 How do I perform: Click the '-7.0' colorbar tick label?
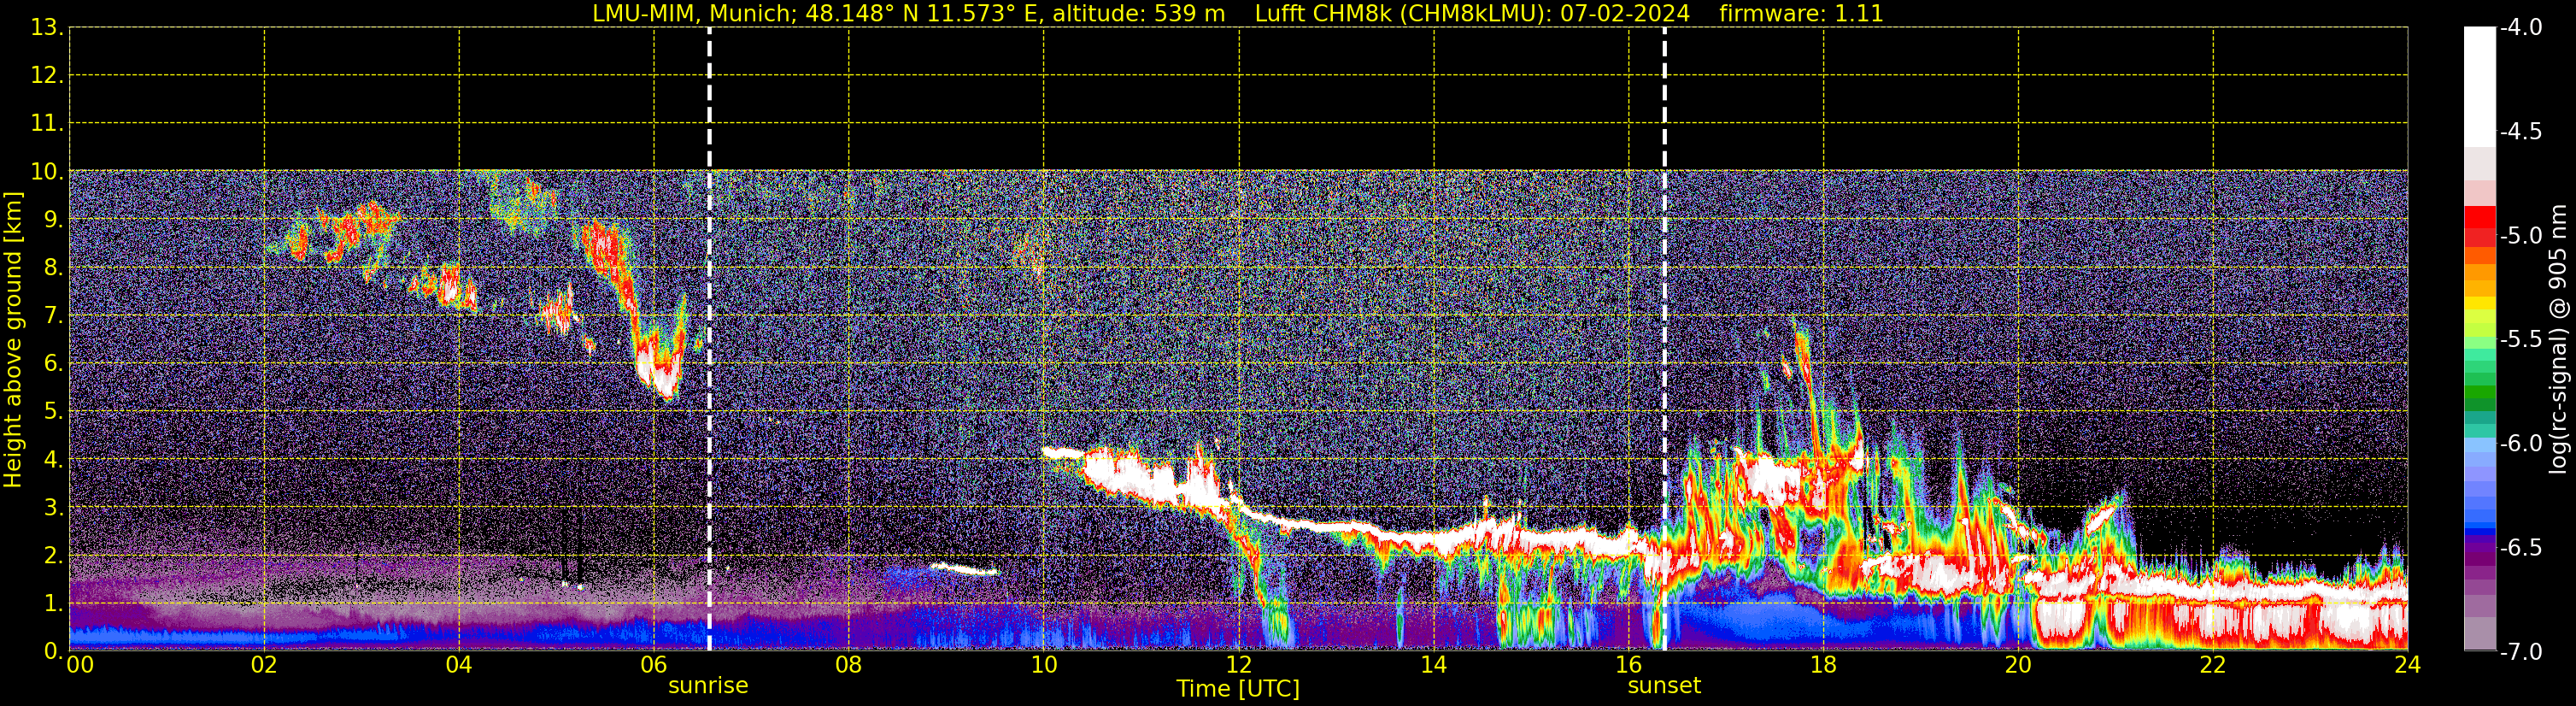tap(2521, 652)
